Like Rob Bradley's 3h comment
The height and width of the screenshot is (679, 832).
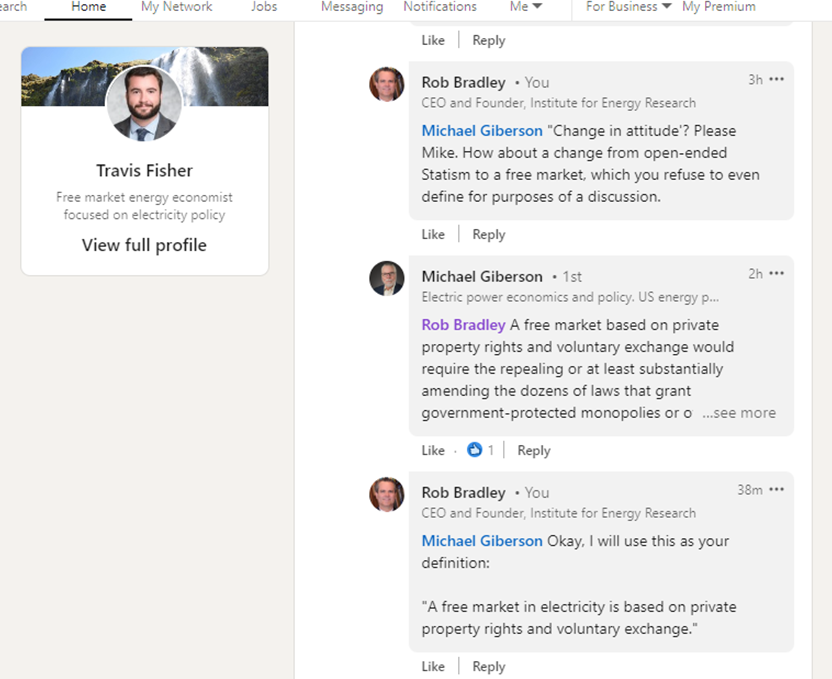pyautogui.click(x=433, y=234)
